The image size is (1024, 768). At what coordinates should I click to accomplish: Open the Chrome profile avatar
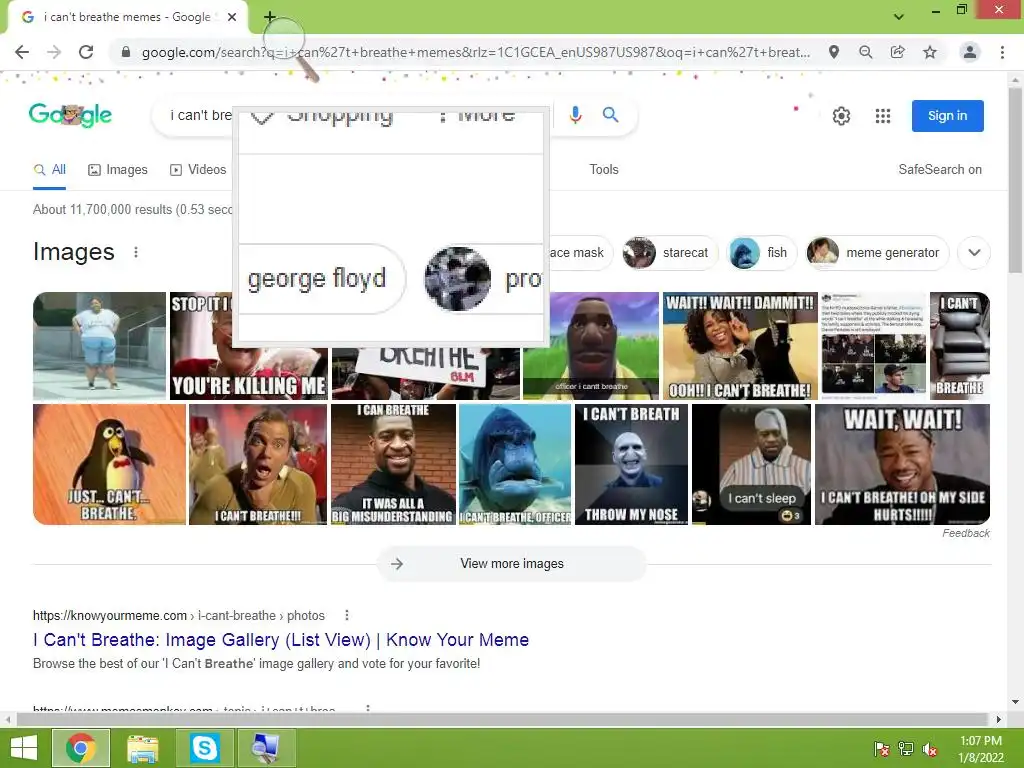click(970, 52)
